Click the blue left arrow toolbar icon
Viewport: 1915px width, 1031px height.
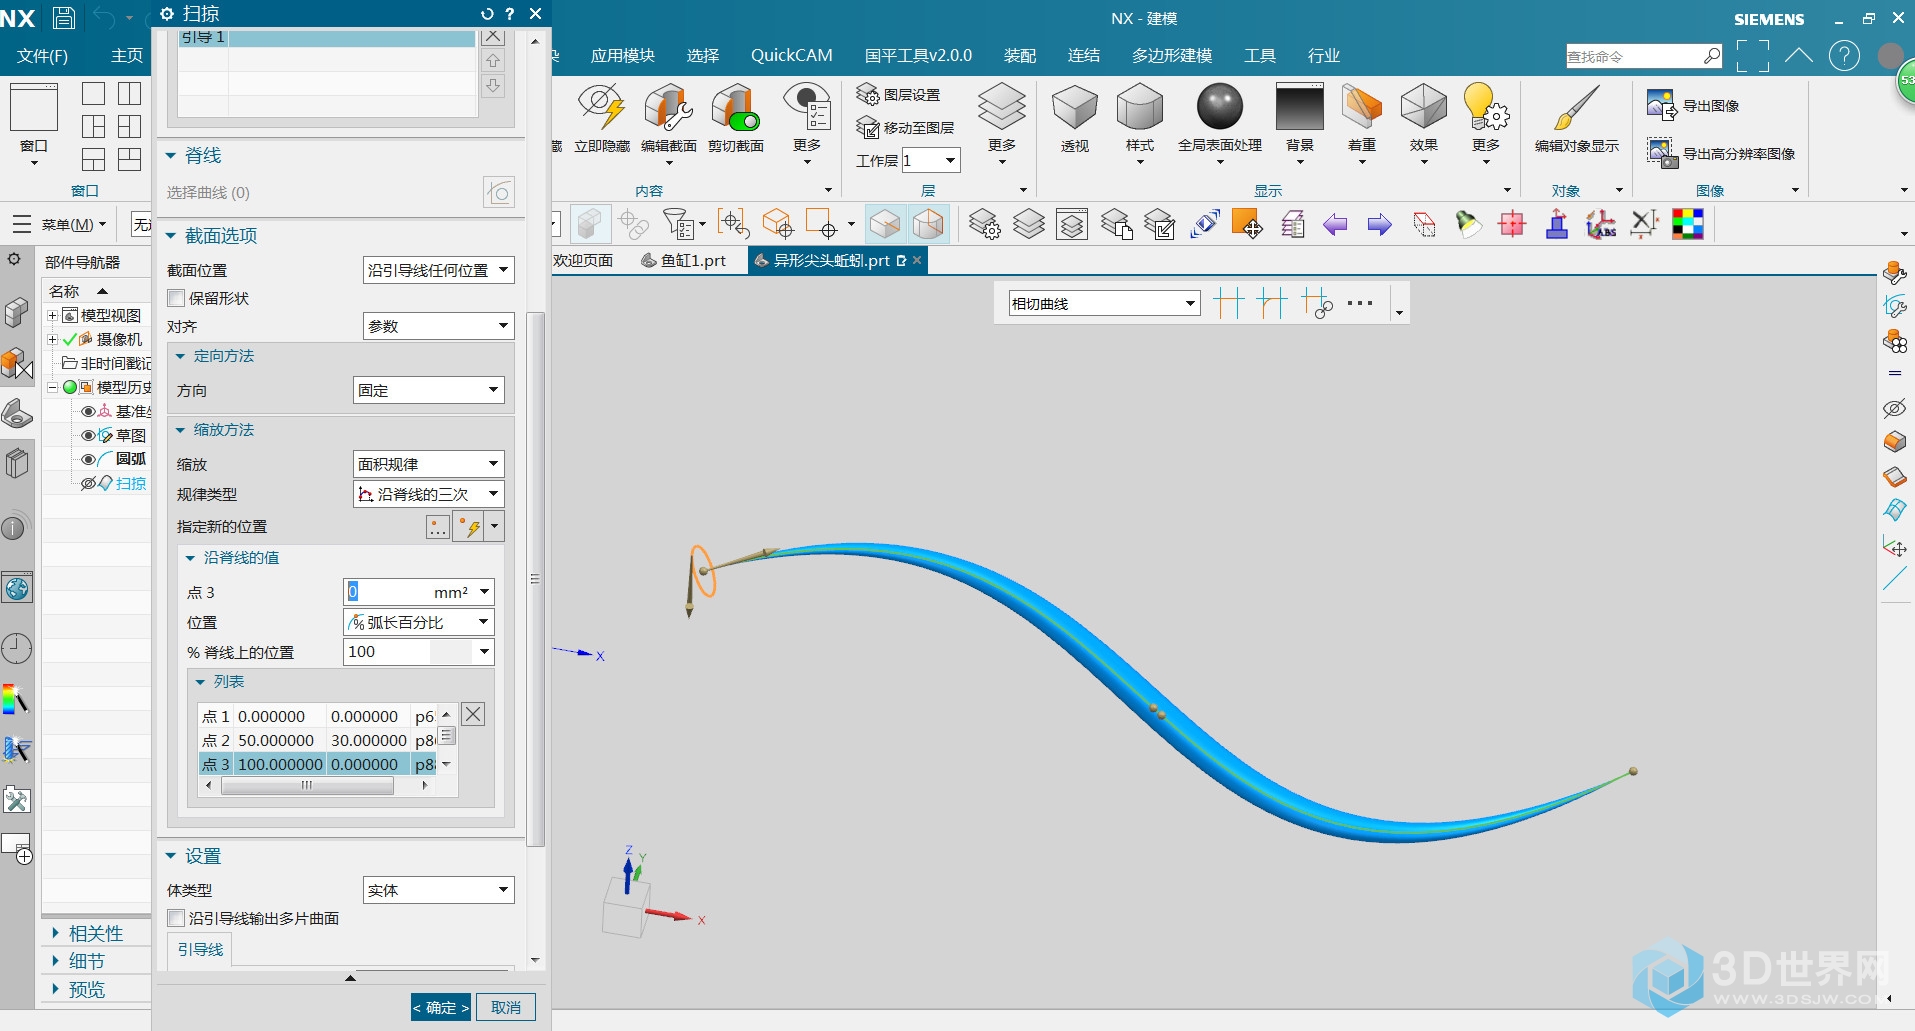pos(1335,225)
